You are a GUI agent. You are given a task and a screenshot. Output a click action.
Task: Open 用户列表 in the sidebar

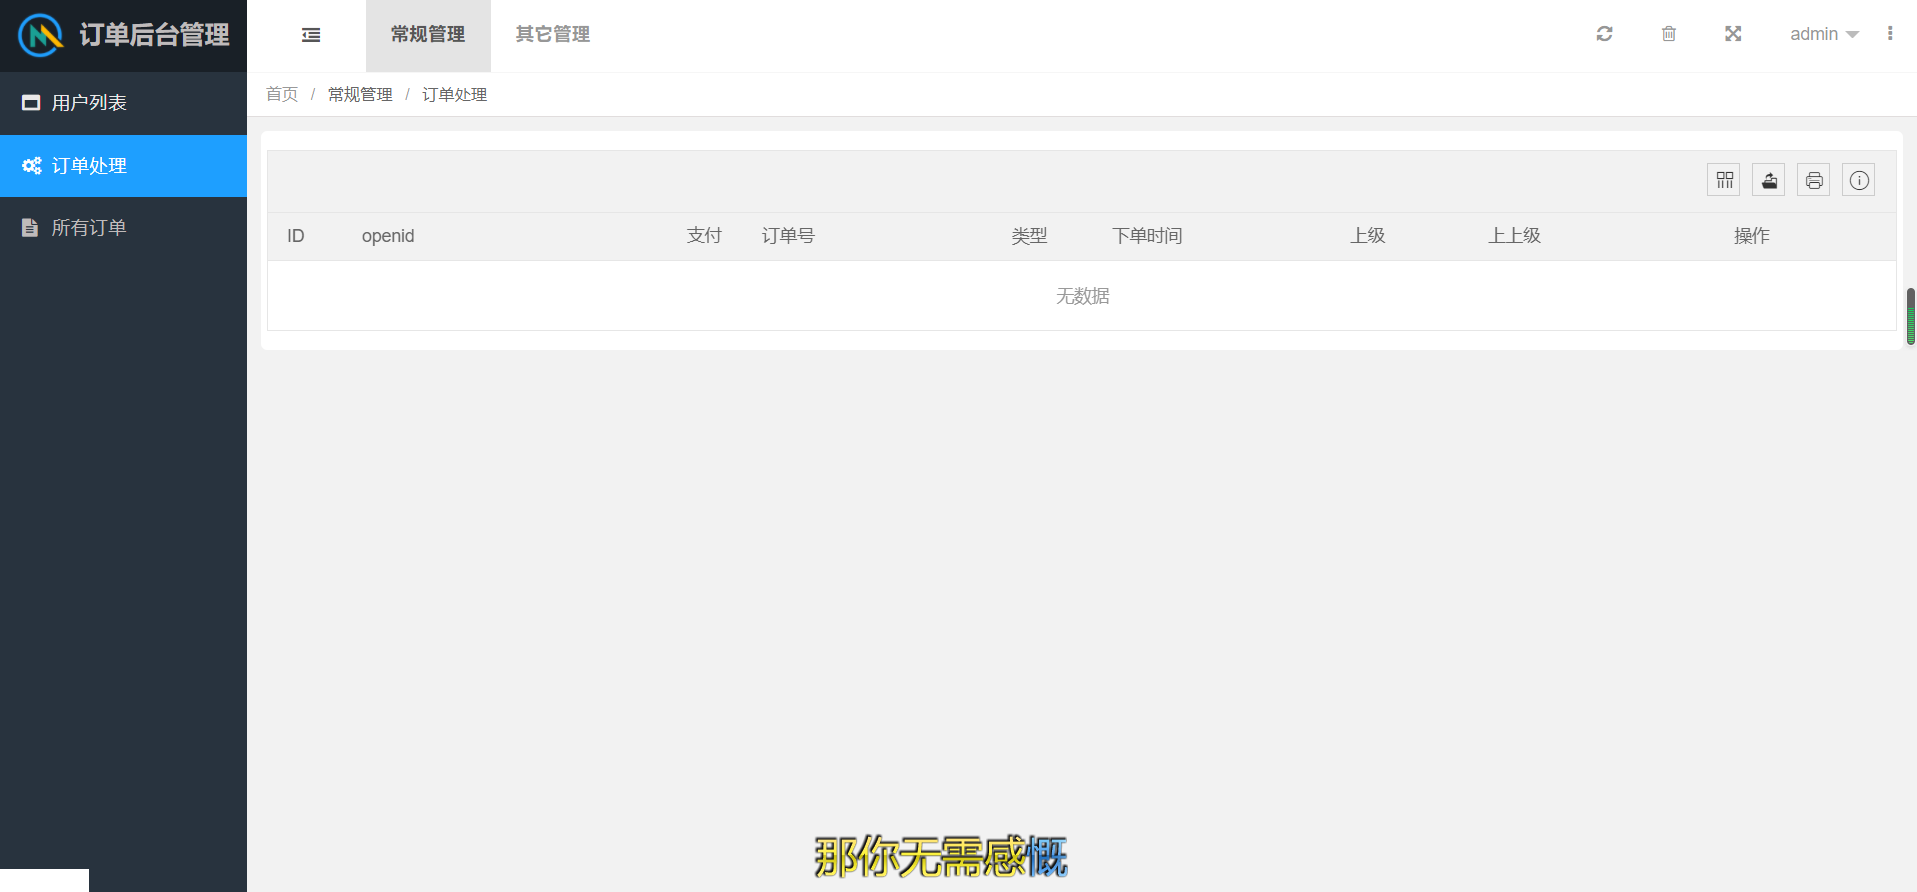point(89,103)
